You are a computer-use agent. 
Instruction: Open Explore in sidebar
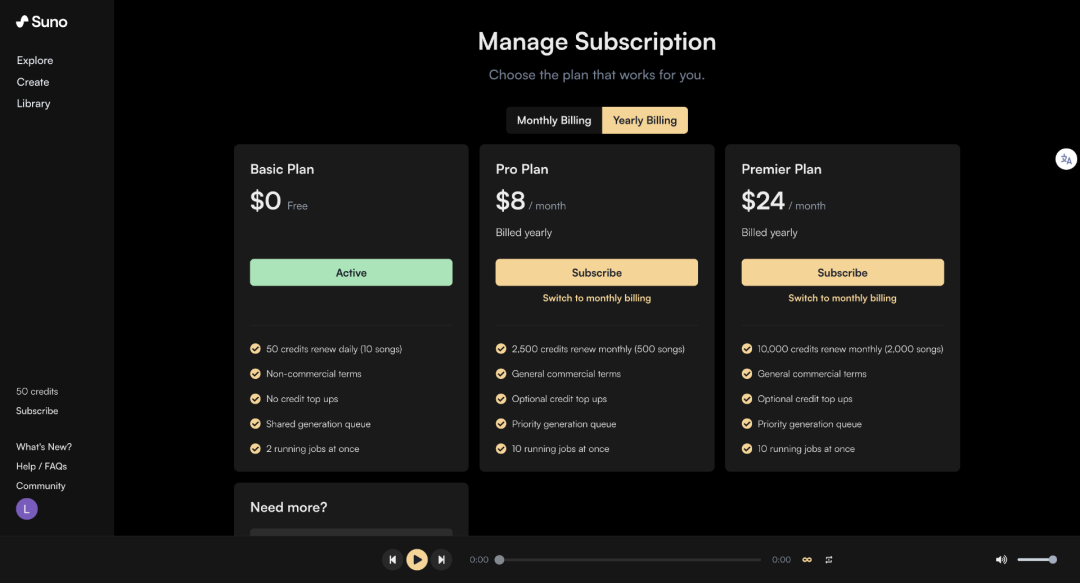click(x=35, y=61)
